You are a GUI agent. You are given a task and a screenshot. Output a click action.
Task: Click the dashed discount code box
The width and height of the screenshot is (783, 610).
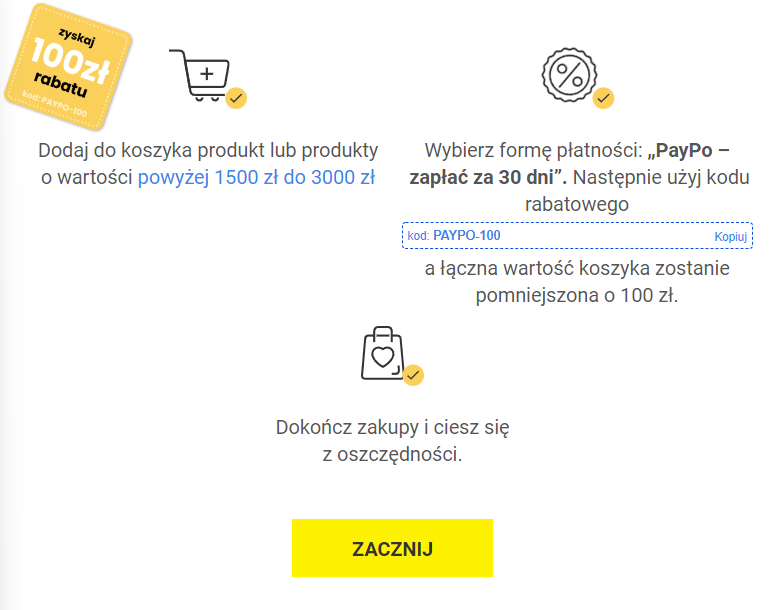pos(577,236)
